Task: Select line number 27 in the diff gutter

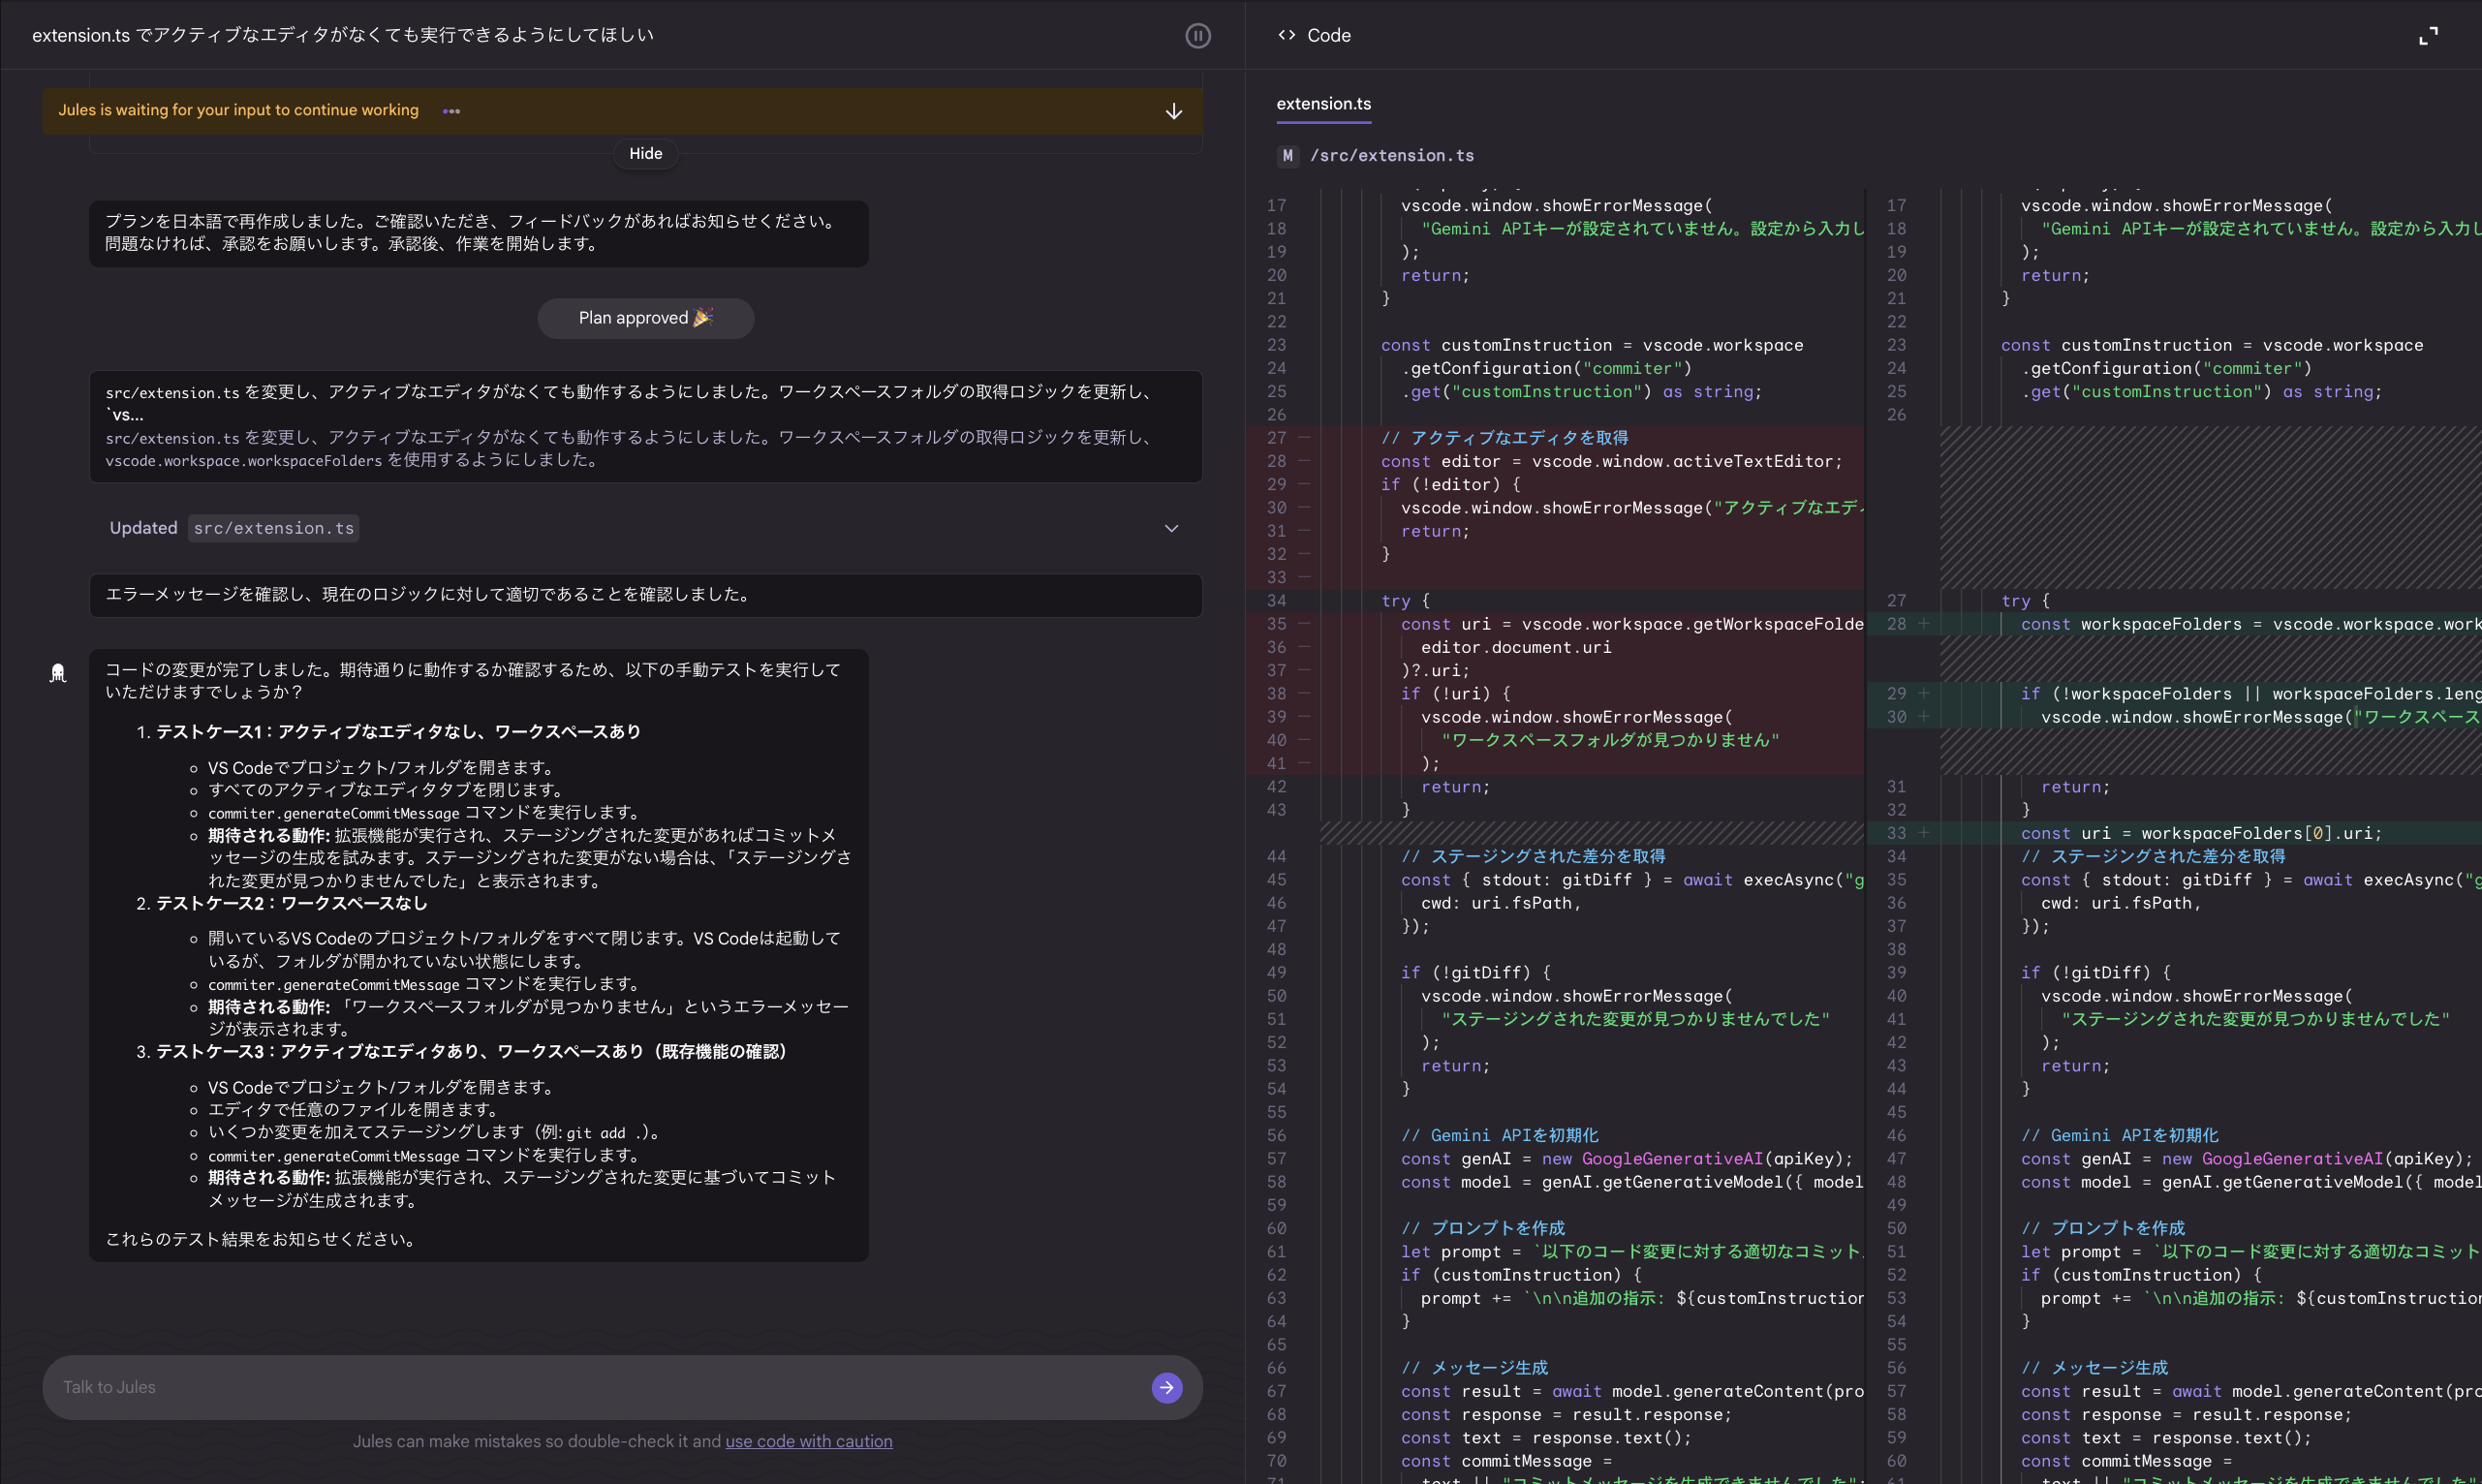Action: [1277, 437]
